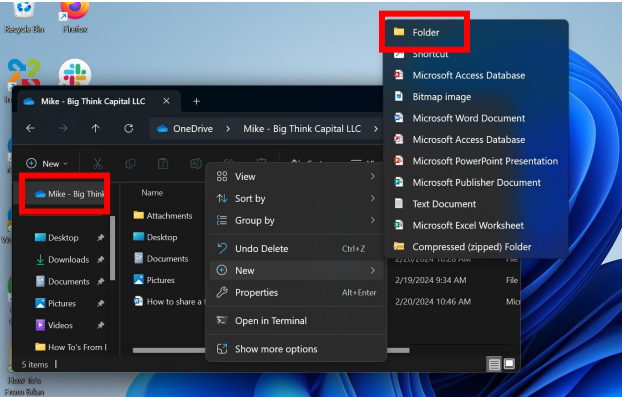Screen dimensions: 622x397
Task: Open the New submenu entry
Action: [296, 270]
